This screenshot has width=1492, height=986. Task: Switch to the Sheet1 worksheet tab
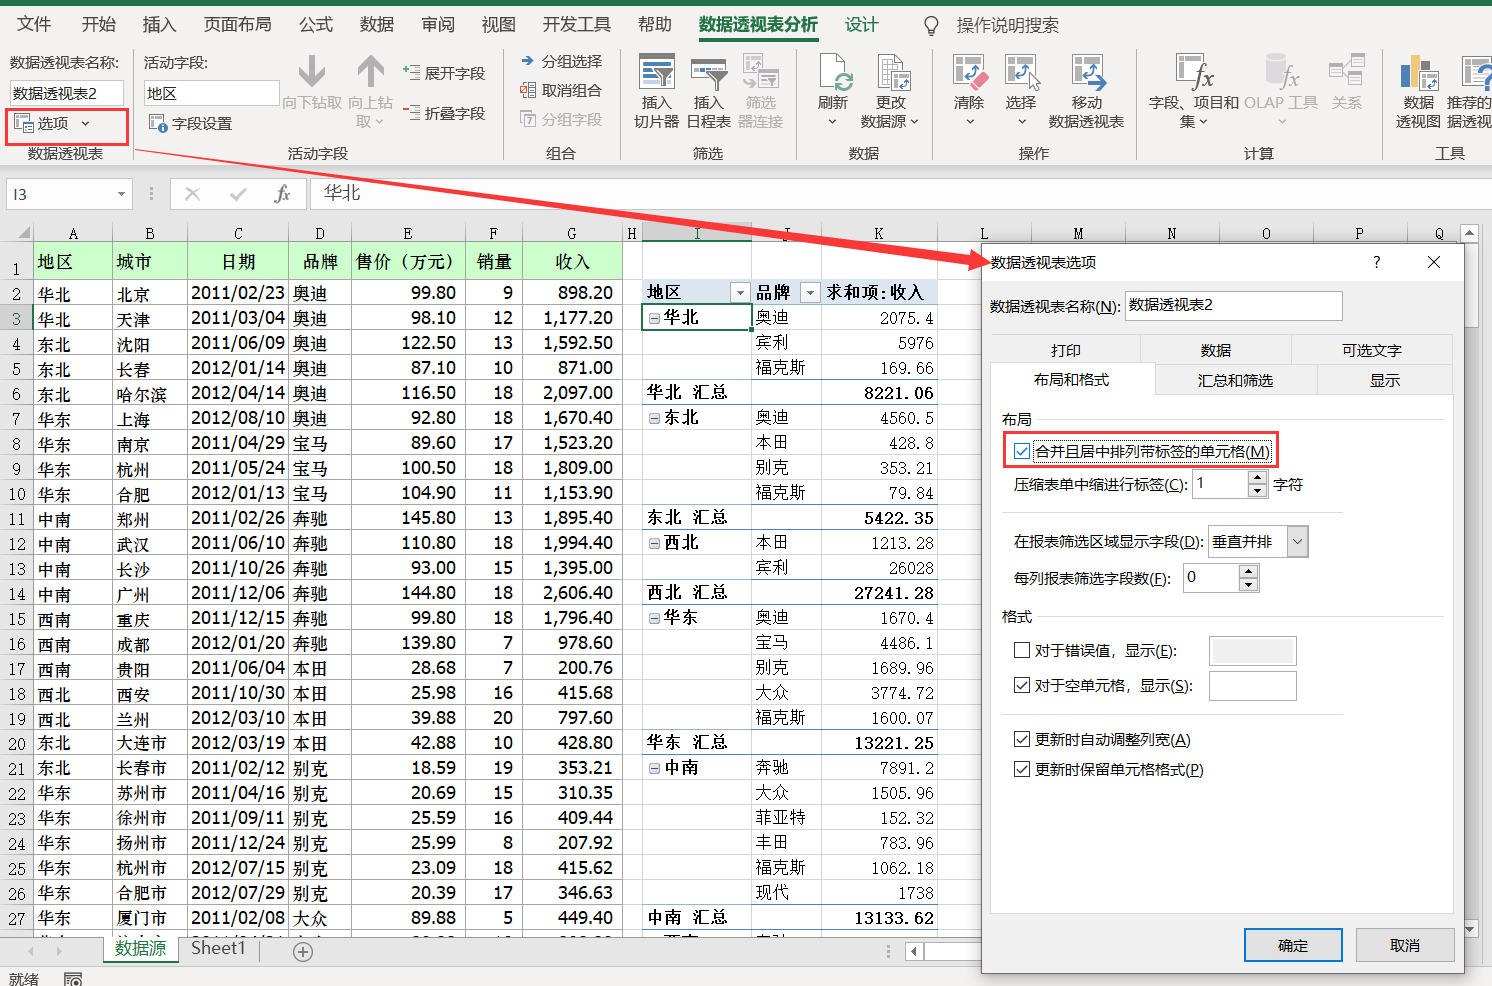[x=218, y=948]
